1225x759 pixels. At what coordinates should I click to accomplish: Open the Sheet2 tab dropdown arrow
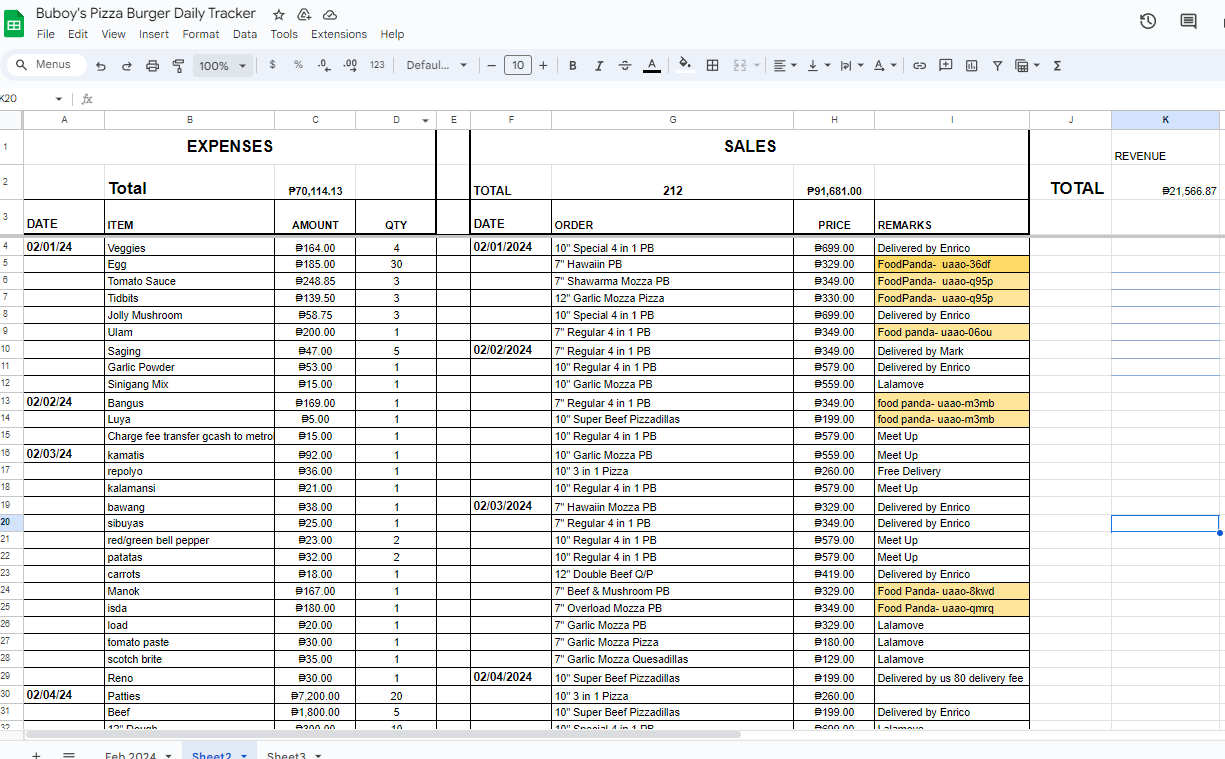point(244,755)
